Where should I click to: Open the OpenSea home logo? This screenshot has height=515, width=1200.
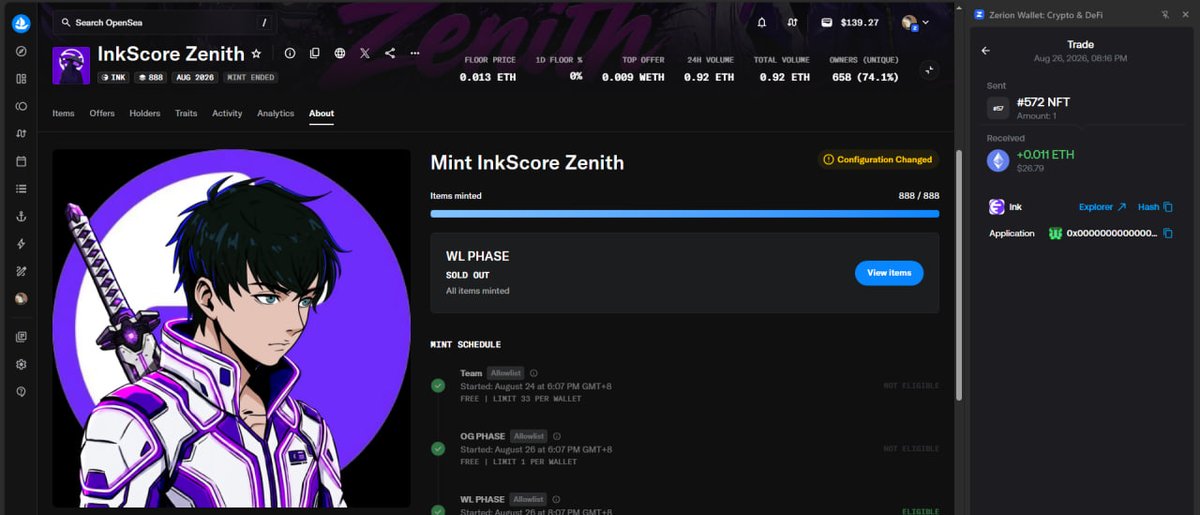tap(21, 23)
